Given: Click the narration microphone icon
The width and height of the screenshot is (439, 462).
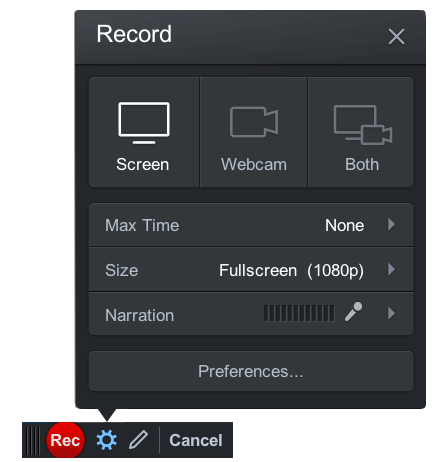Looking at the screenshot, I should 353,312.
